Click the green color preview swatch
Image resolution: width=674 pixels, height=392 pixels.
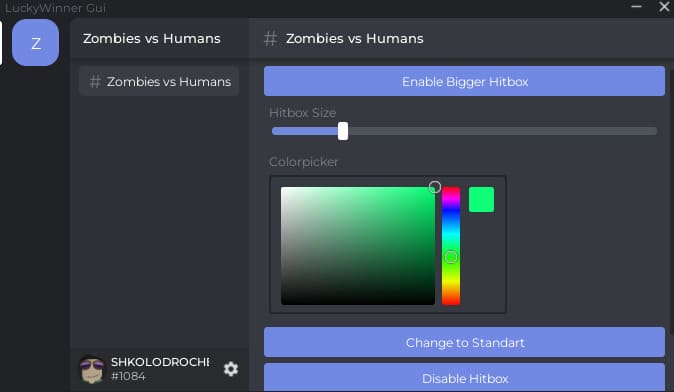coord(481,199)
